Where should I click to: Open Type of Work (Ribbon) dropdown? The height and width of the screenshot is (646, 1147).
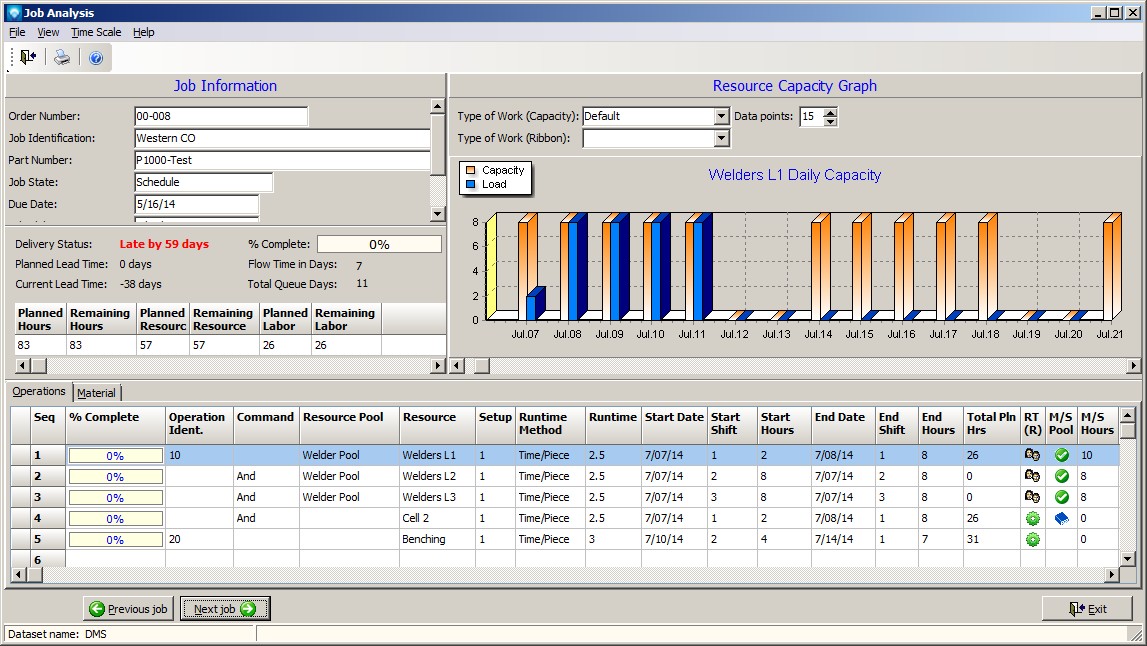pyautogui.click(x=721, y=138)
